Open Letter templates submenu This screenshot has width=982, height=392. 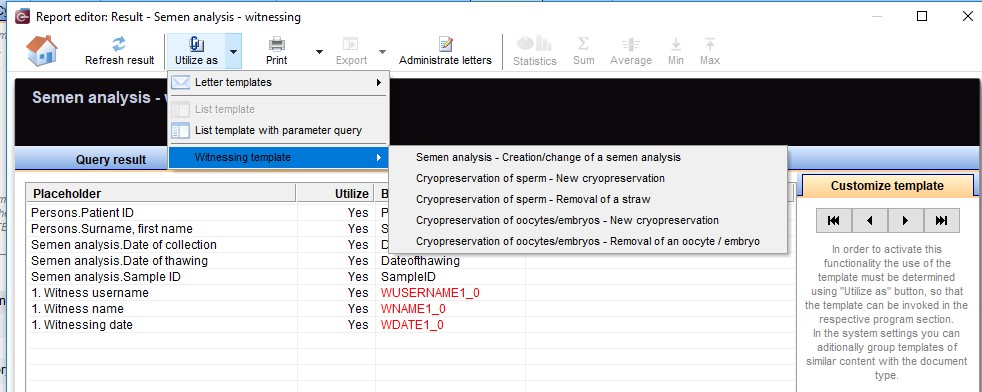pyautogui.click(x=279, y=82)
